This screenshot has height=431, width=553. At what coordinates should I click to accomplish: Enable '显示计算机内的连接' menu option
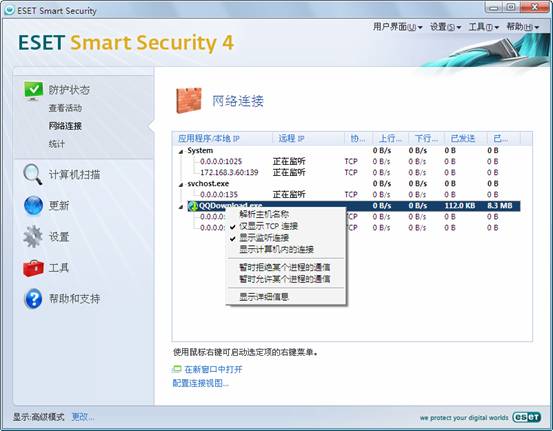(x=276, y=249)
